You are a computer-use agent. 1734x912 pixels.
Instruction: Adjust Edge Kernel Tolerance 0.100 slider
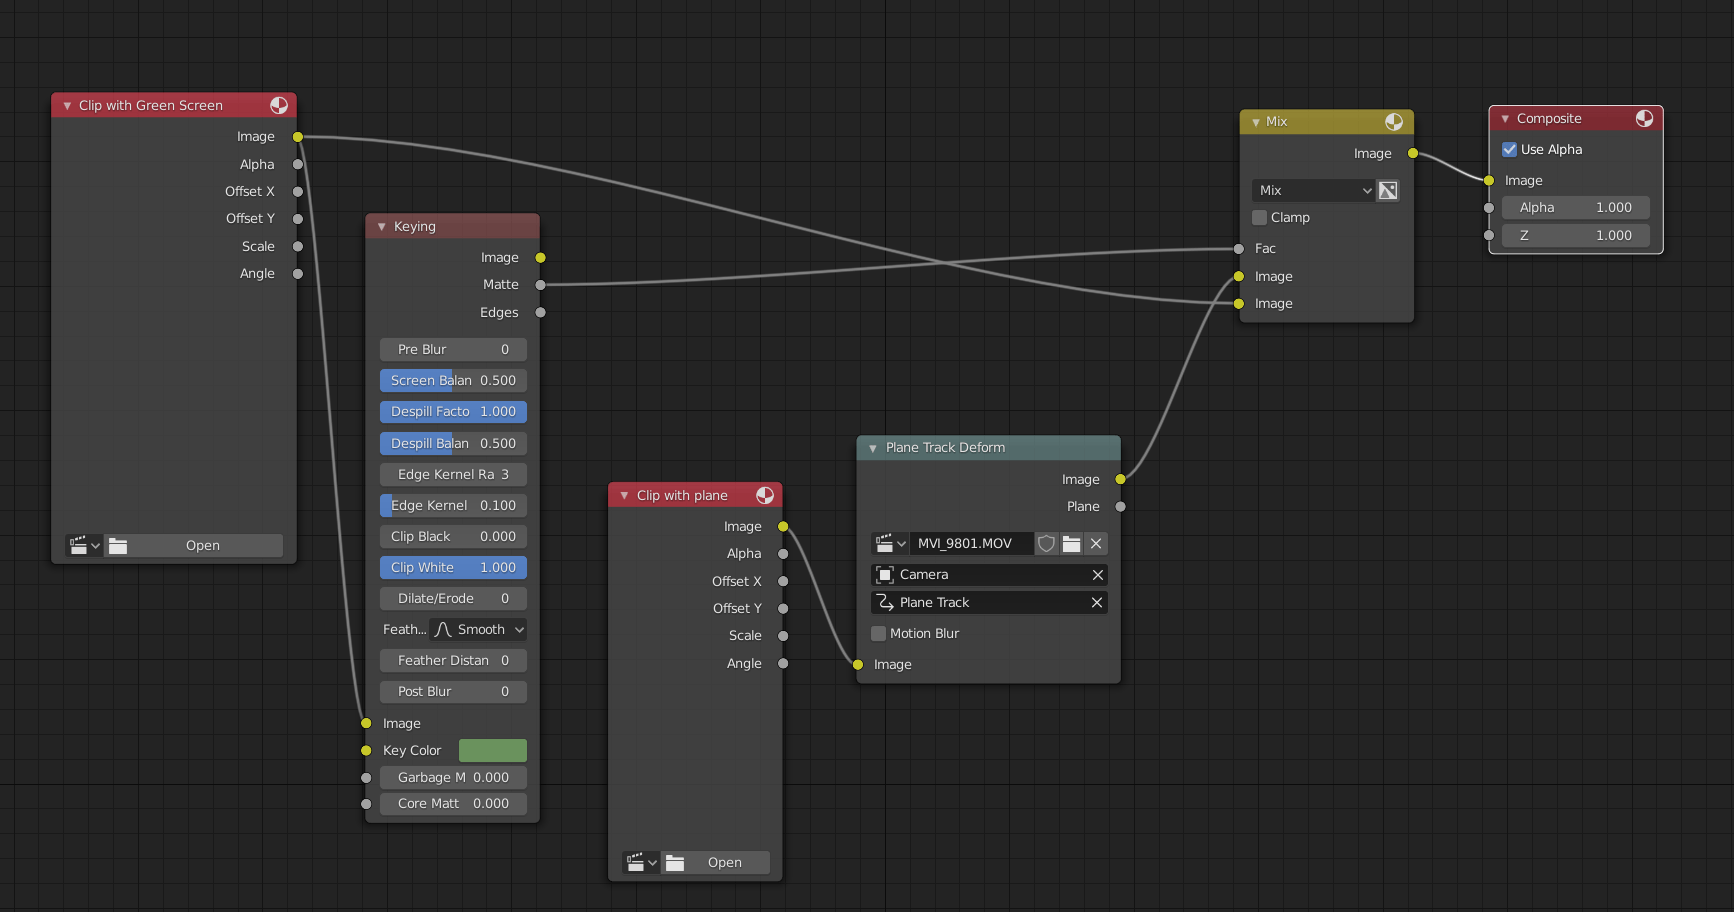click(x=453, y=506)
